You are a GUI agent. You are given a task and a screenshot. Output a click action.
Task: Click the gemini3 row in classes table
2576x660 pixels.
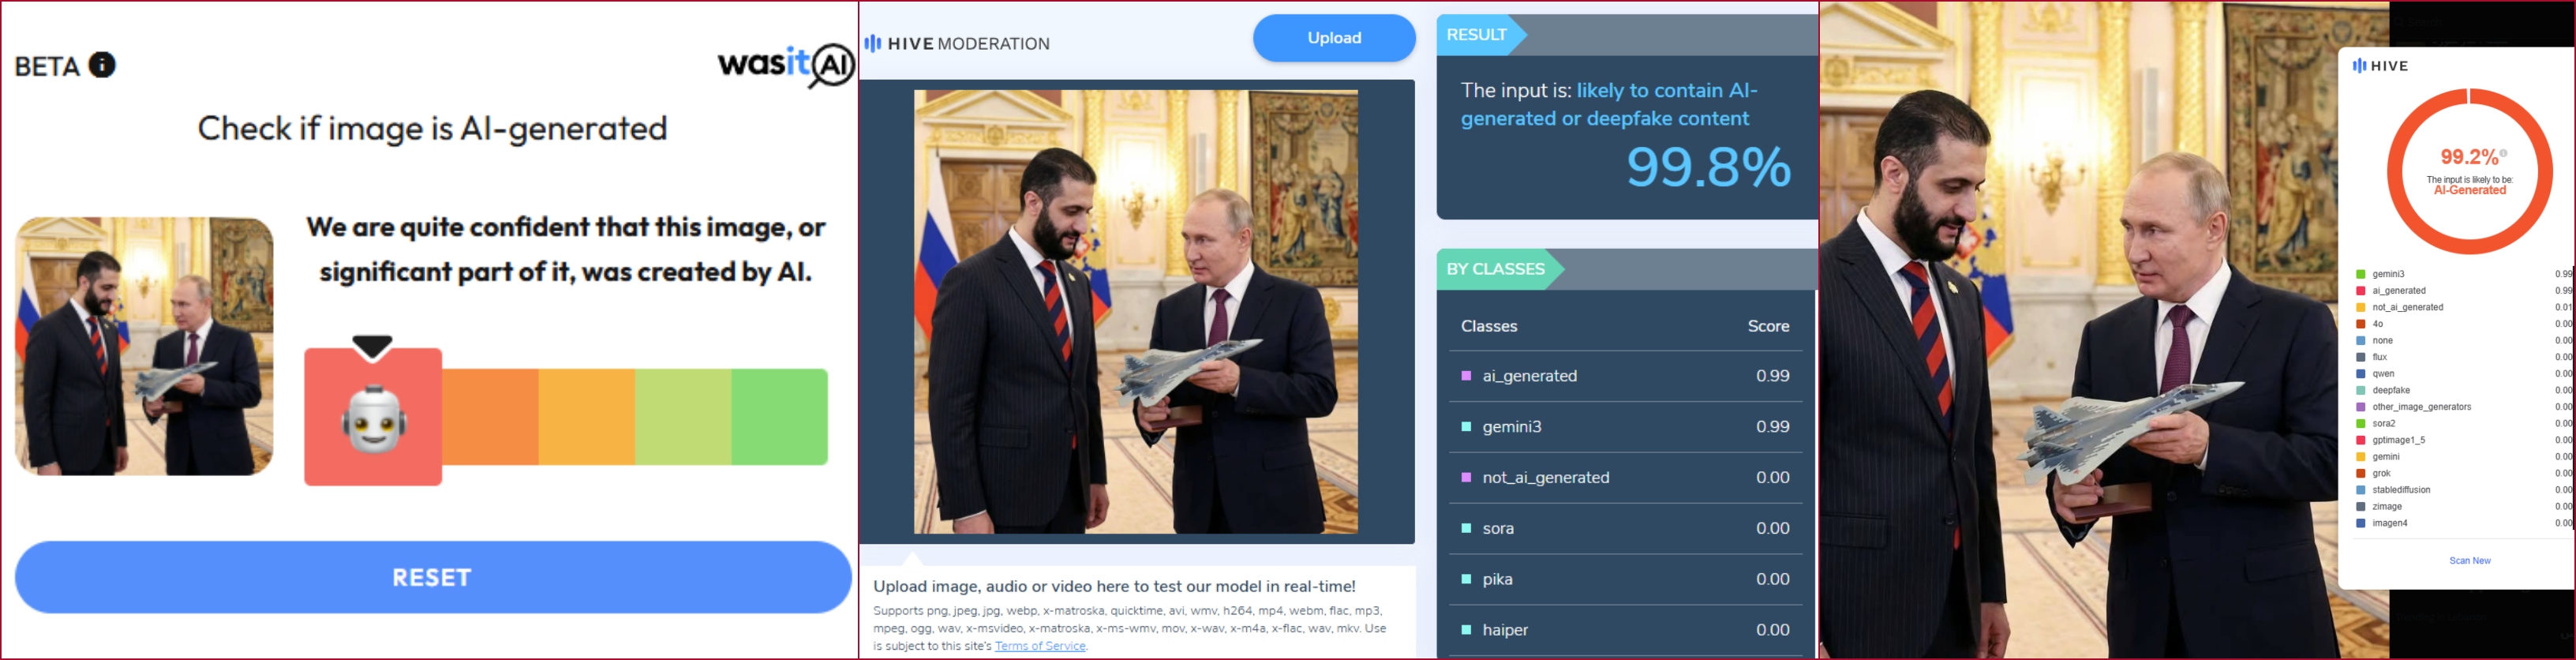(x=1625, y=427)
